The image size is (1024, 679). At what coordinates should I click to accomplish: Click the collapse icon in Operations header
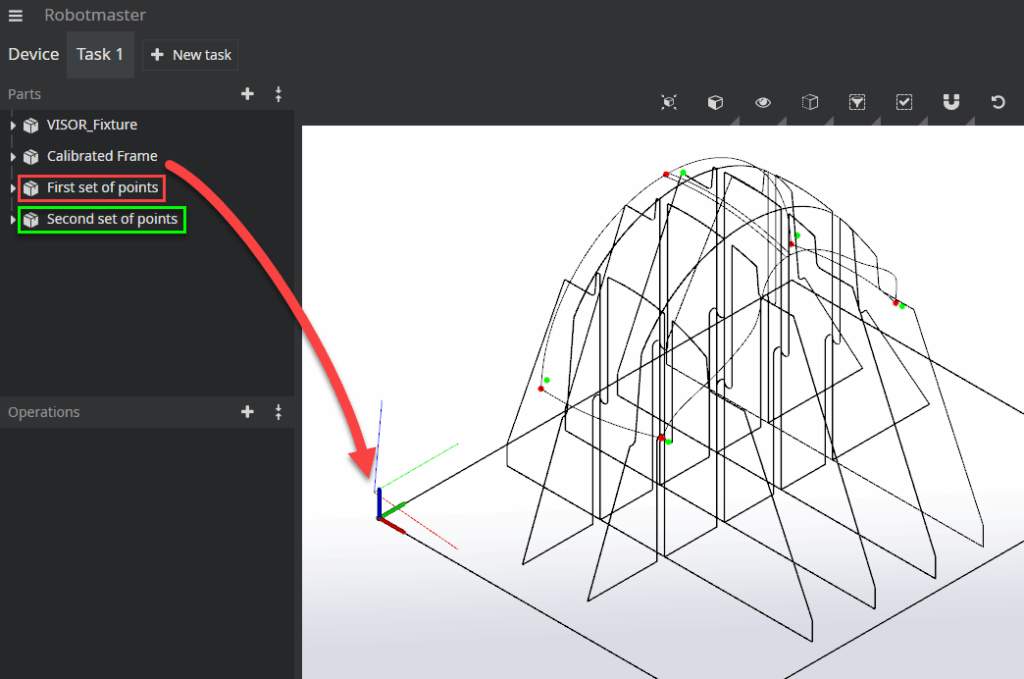tap(278, 412)
